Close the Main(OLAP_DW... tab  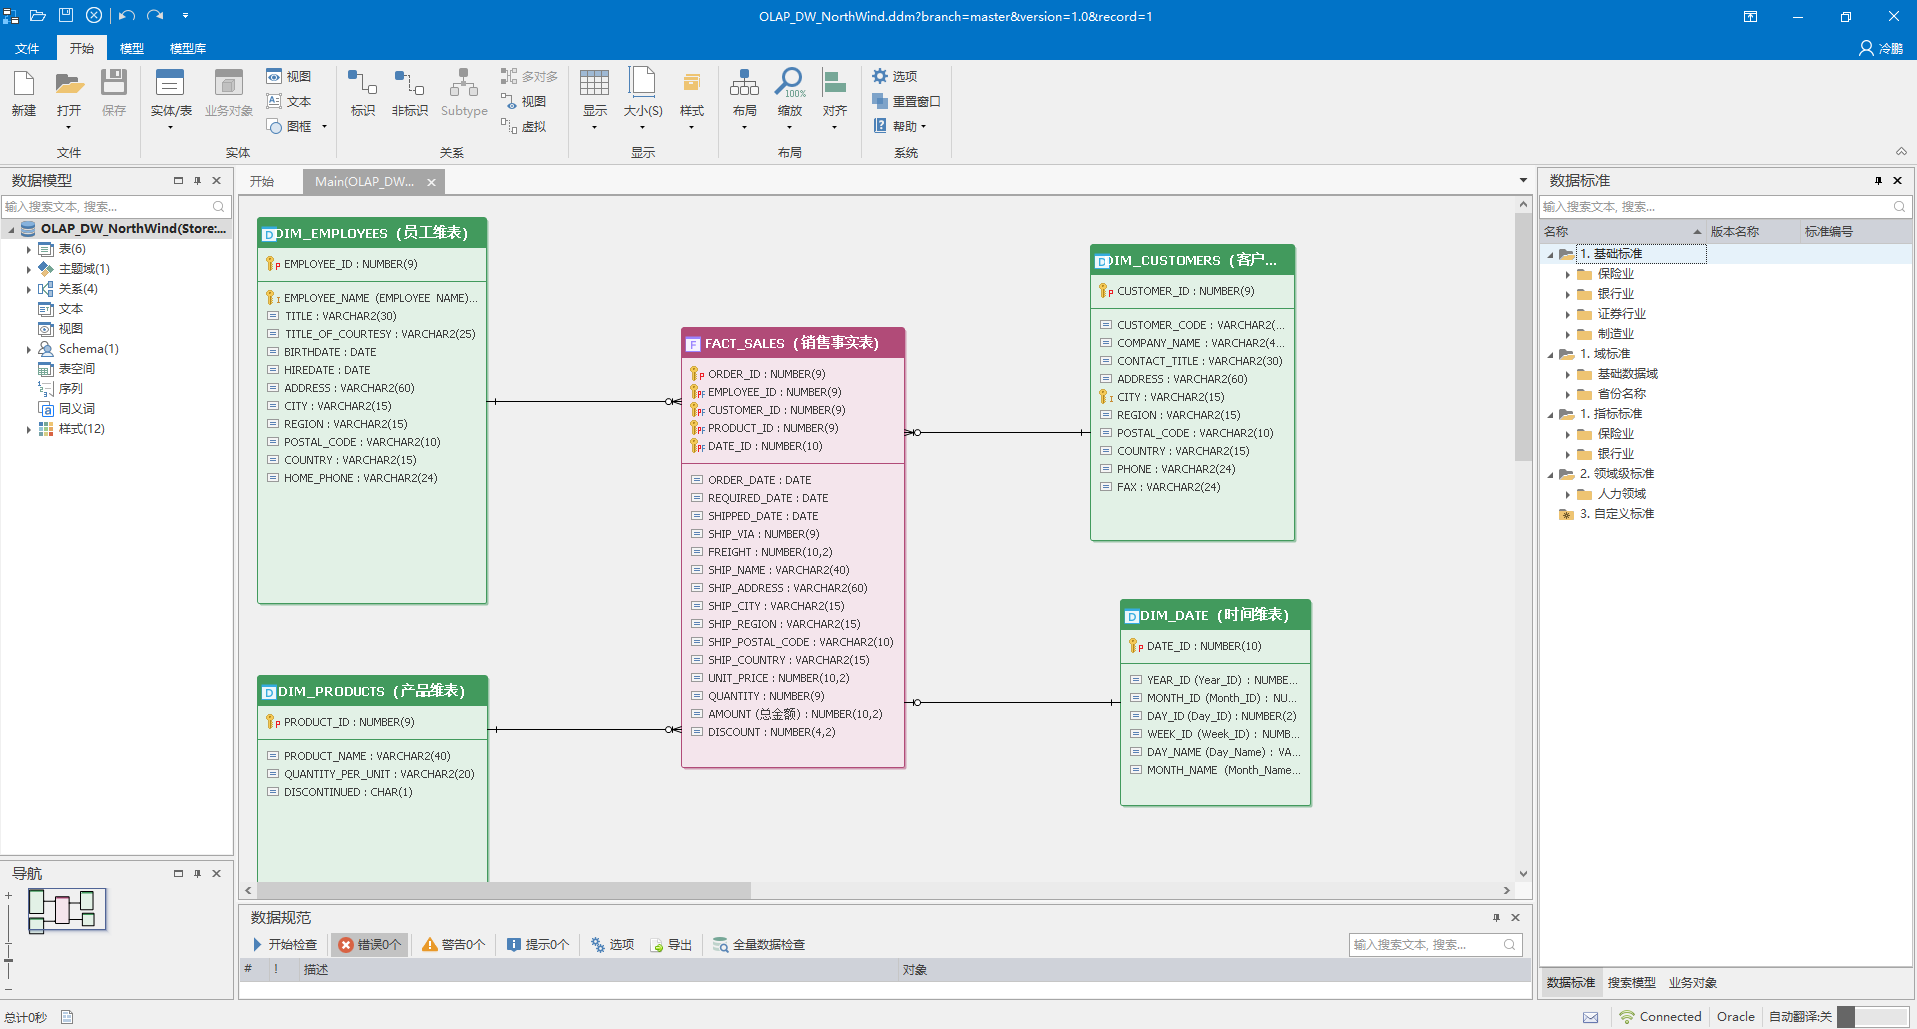click(x=431, y=182)
